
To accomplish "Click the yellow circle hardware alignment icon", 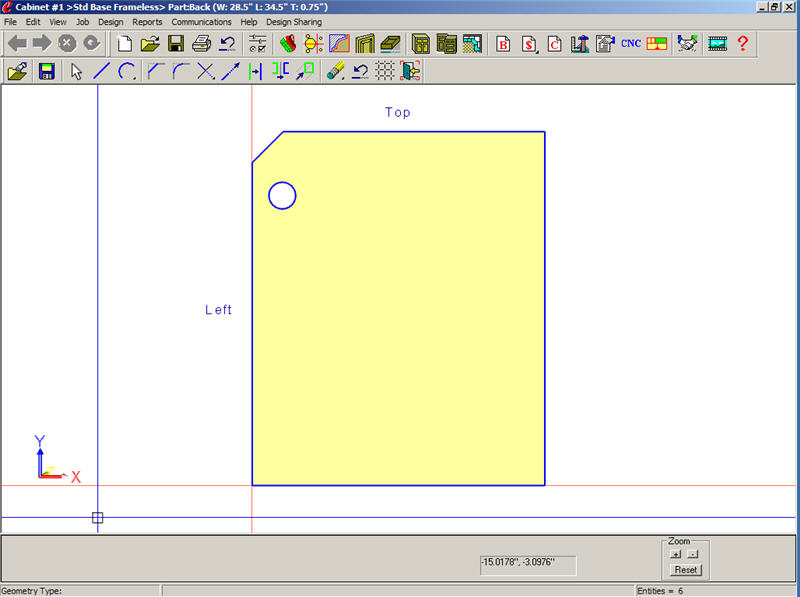I will 314,43.
